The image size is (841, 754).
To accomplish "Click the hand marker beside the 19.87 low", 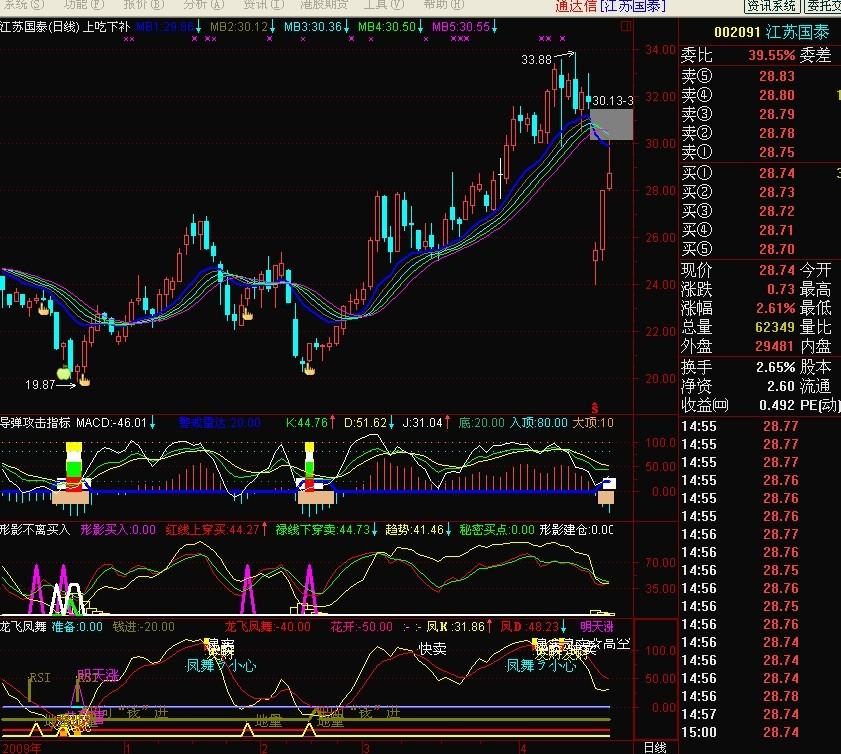I will (x=84, y=381).
